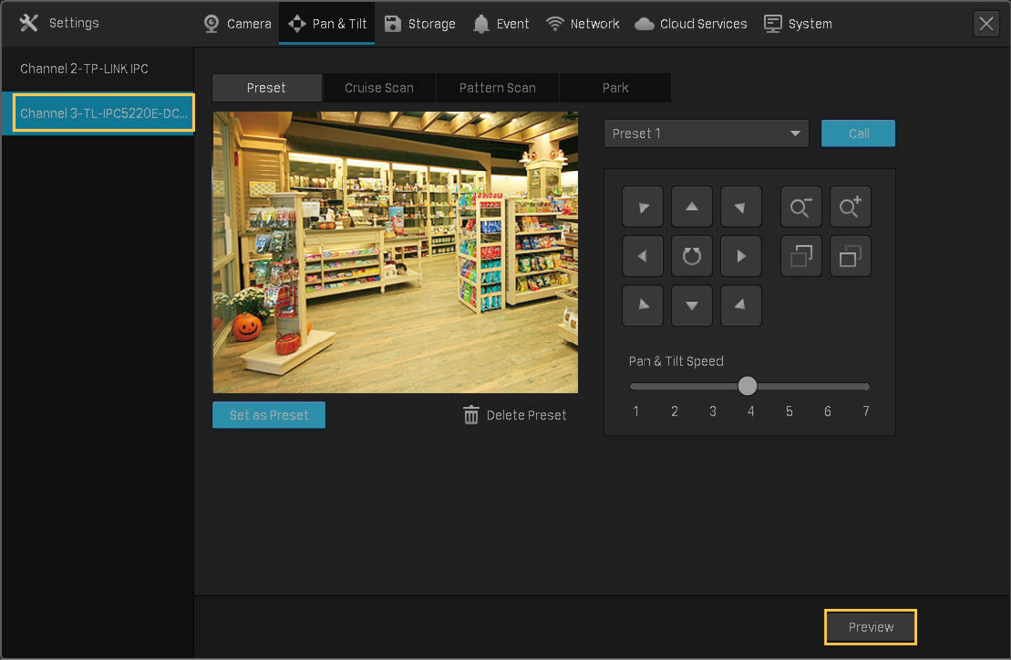Open the Storage settings tab
The height and width of the screenshot is (660, 1011).
420,24
